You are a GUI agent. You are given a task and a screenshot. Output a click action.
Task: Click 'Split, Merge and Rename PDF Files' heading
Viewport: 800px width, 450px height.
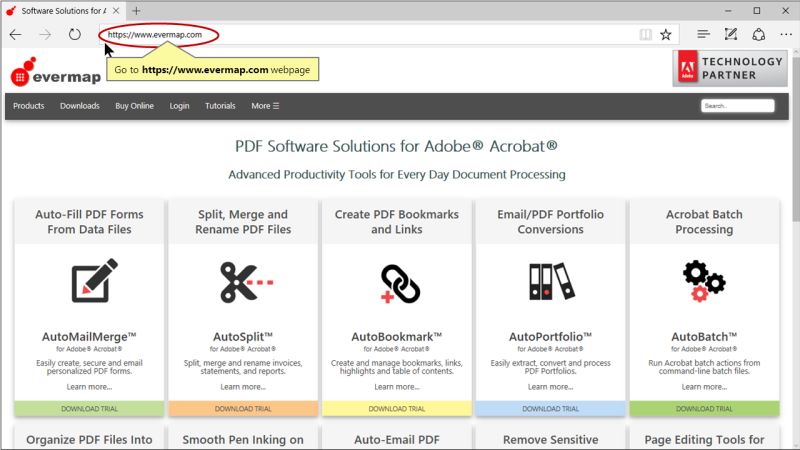pyautogui.click(x=243, y=222)
